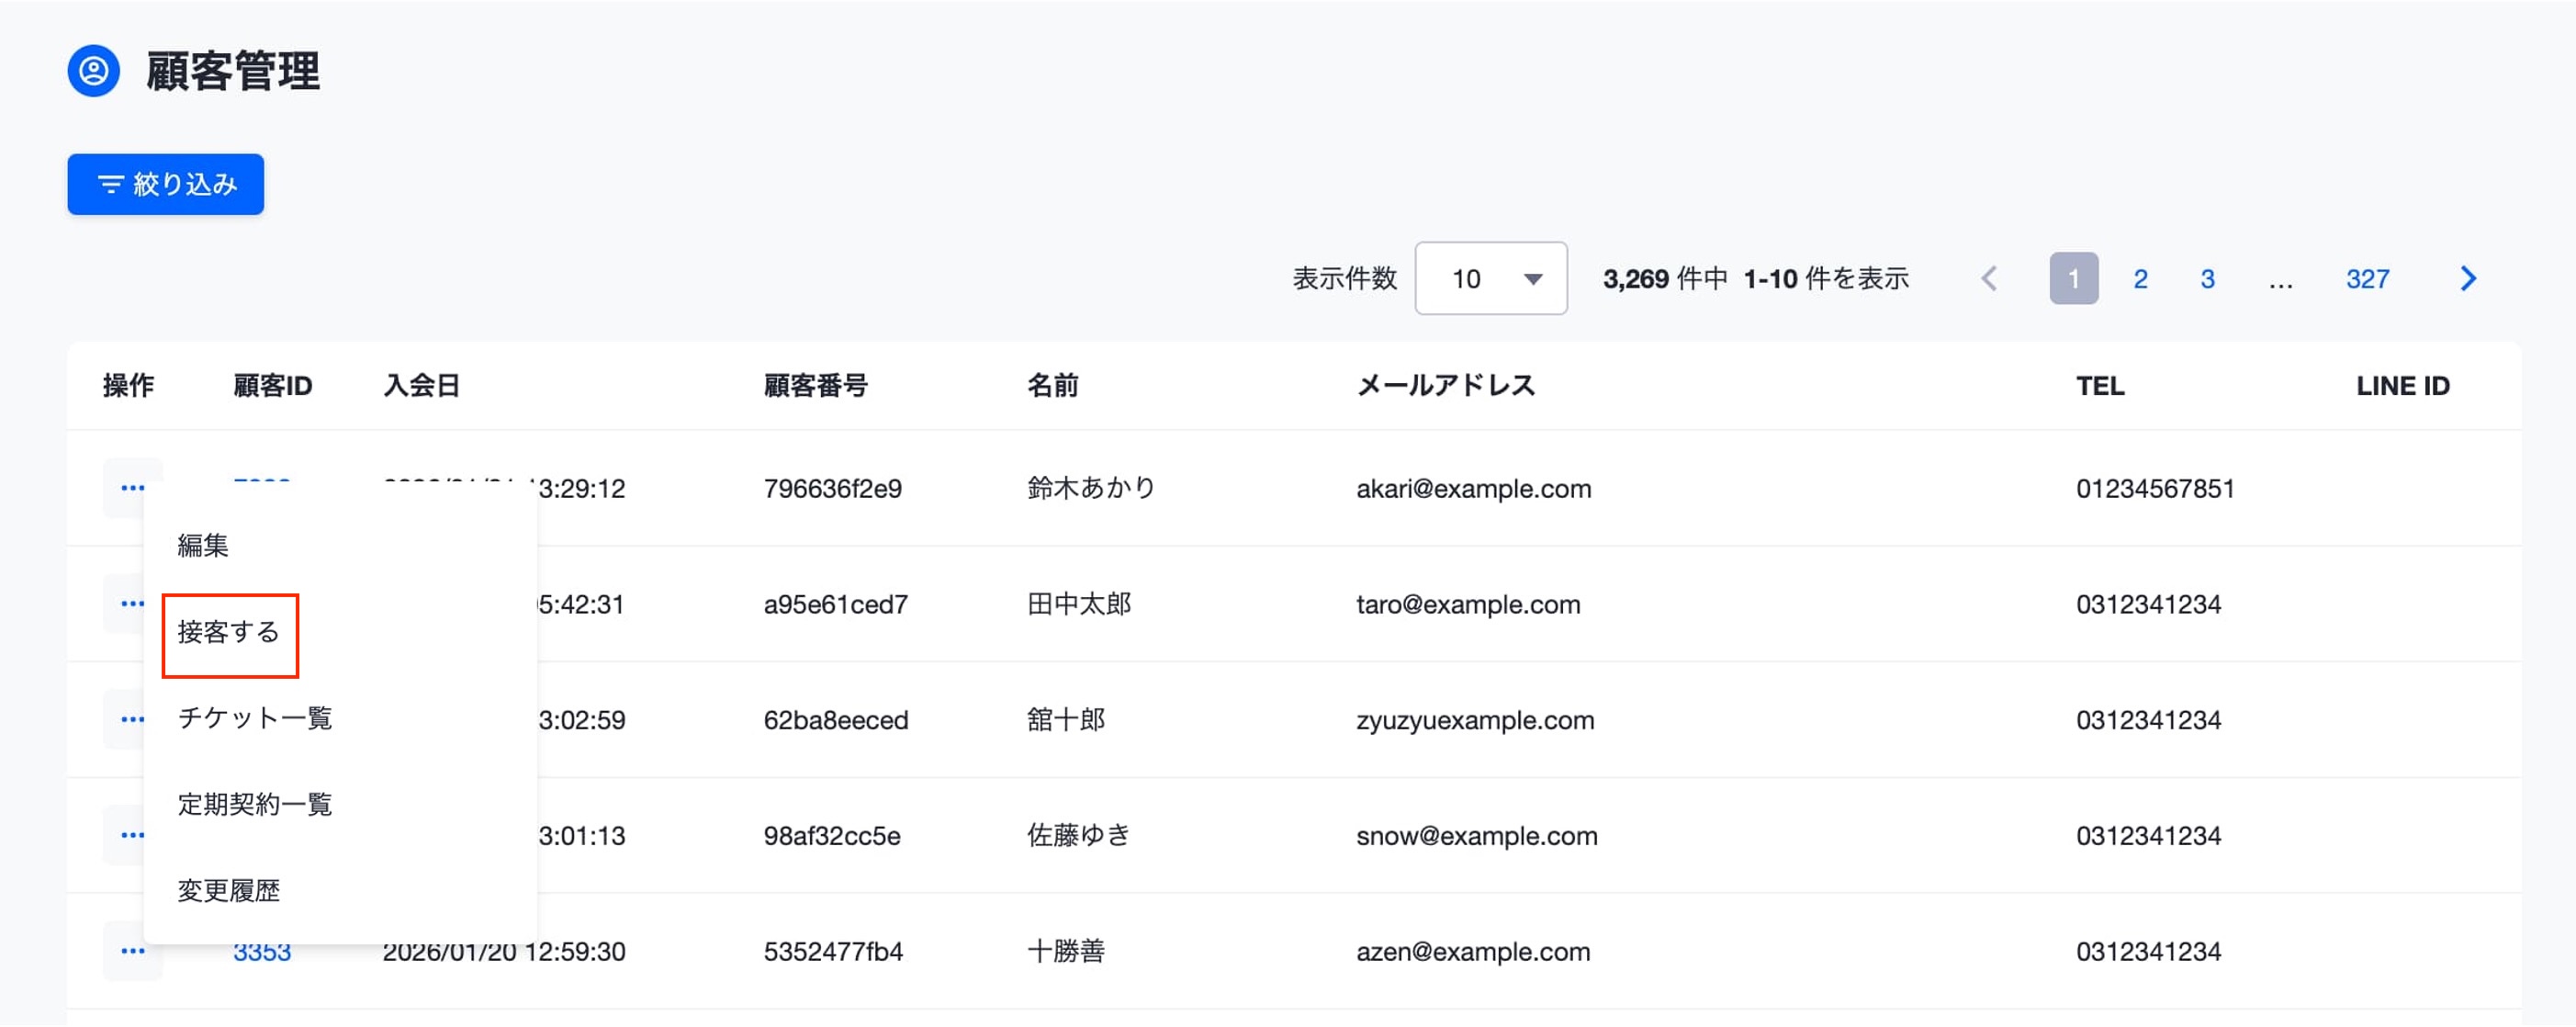Choose 定期契約一覧 from the context menu
This screenshot has height=1027, width=2576.
(x=255, y=804)
